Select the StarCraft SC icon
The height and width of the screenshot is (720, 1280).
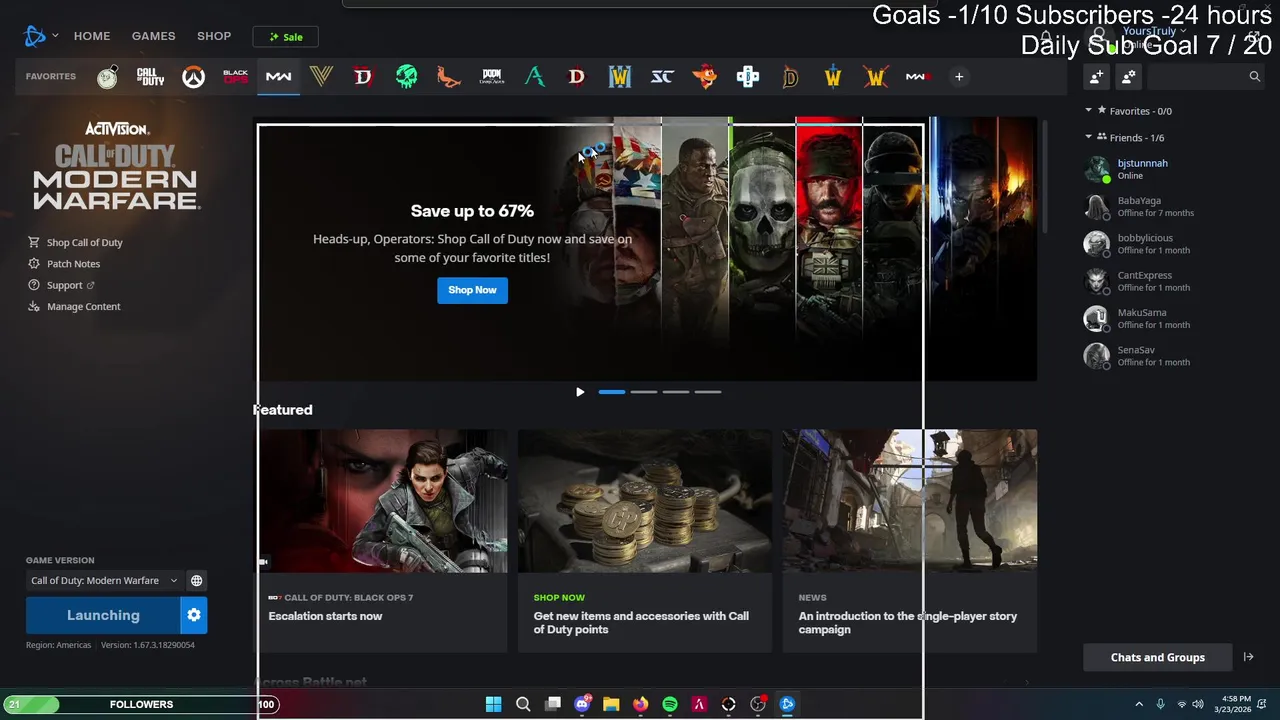pyautogui.click(x=662, y=77)
